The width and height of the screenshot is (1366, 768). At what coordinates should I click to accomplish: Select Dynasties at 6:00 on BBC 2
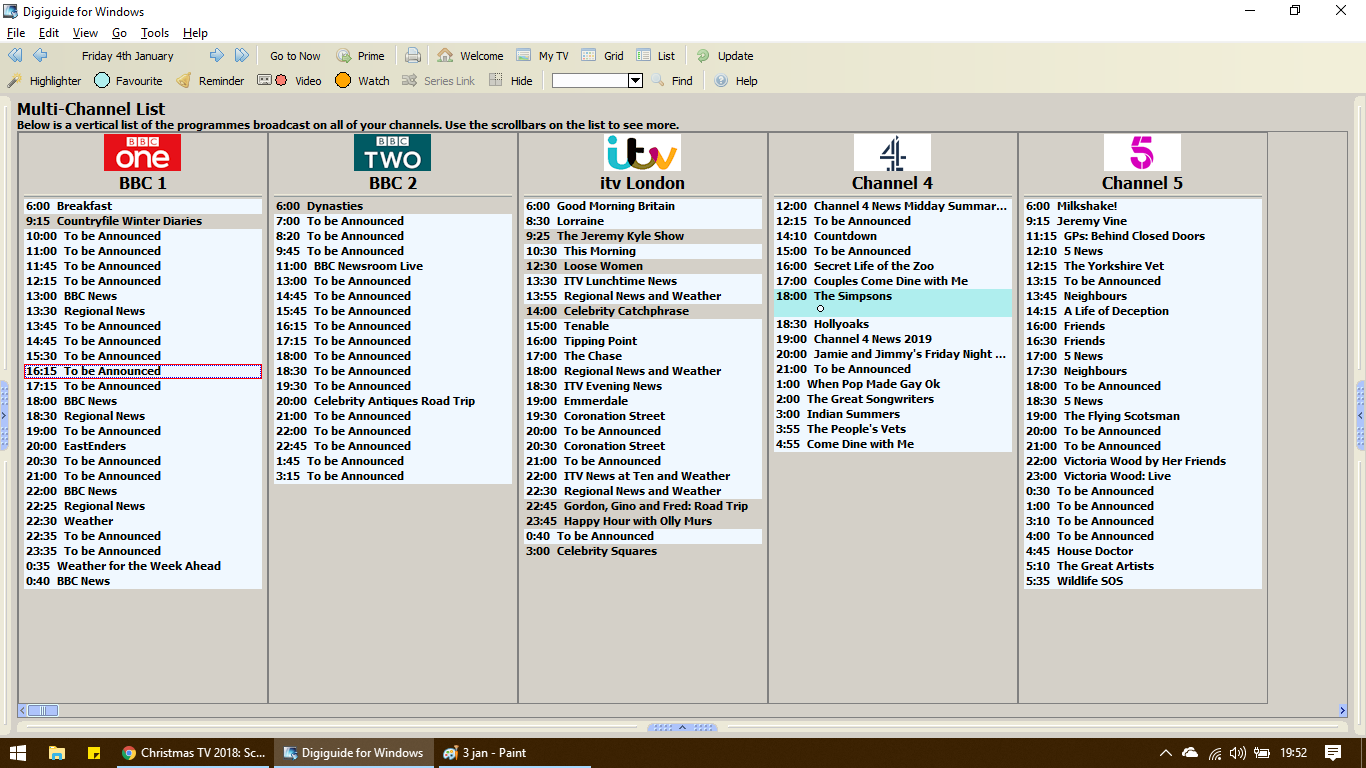[393, 206]
